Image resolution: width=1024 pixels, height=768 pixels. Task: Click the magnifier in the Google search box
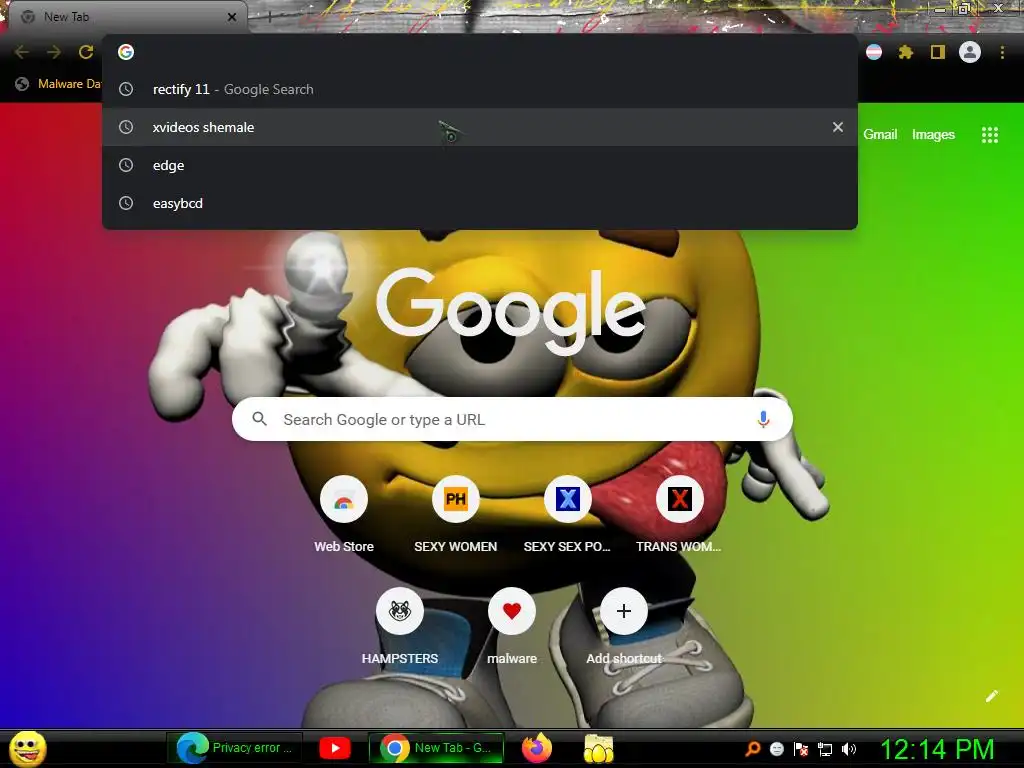pyautogui.click(x=259, y=419)
